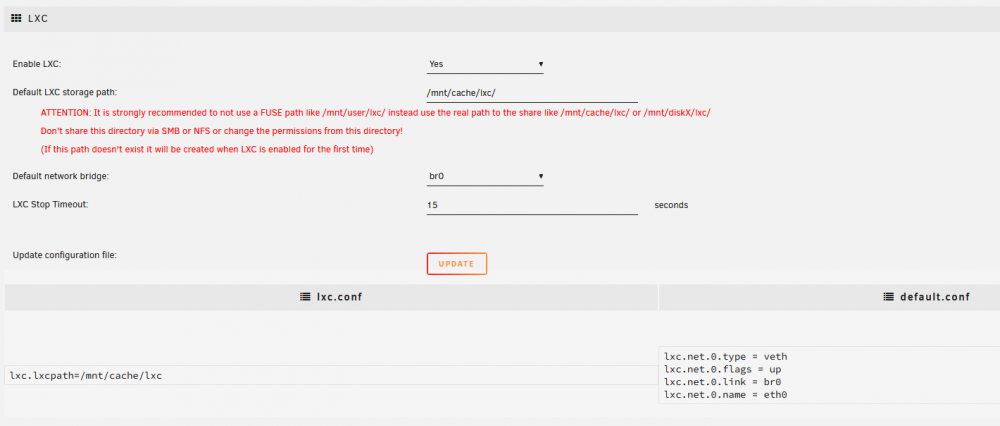Click the 'Update configuration file:' label

pyautogui.click(x=64, y=255)
